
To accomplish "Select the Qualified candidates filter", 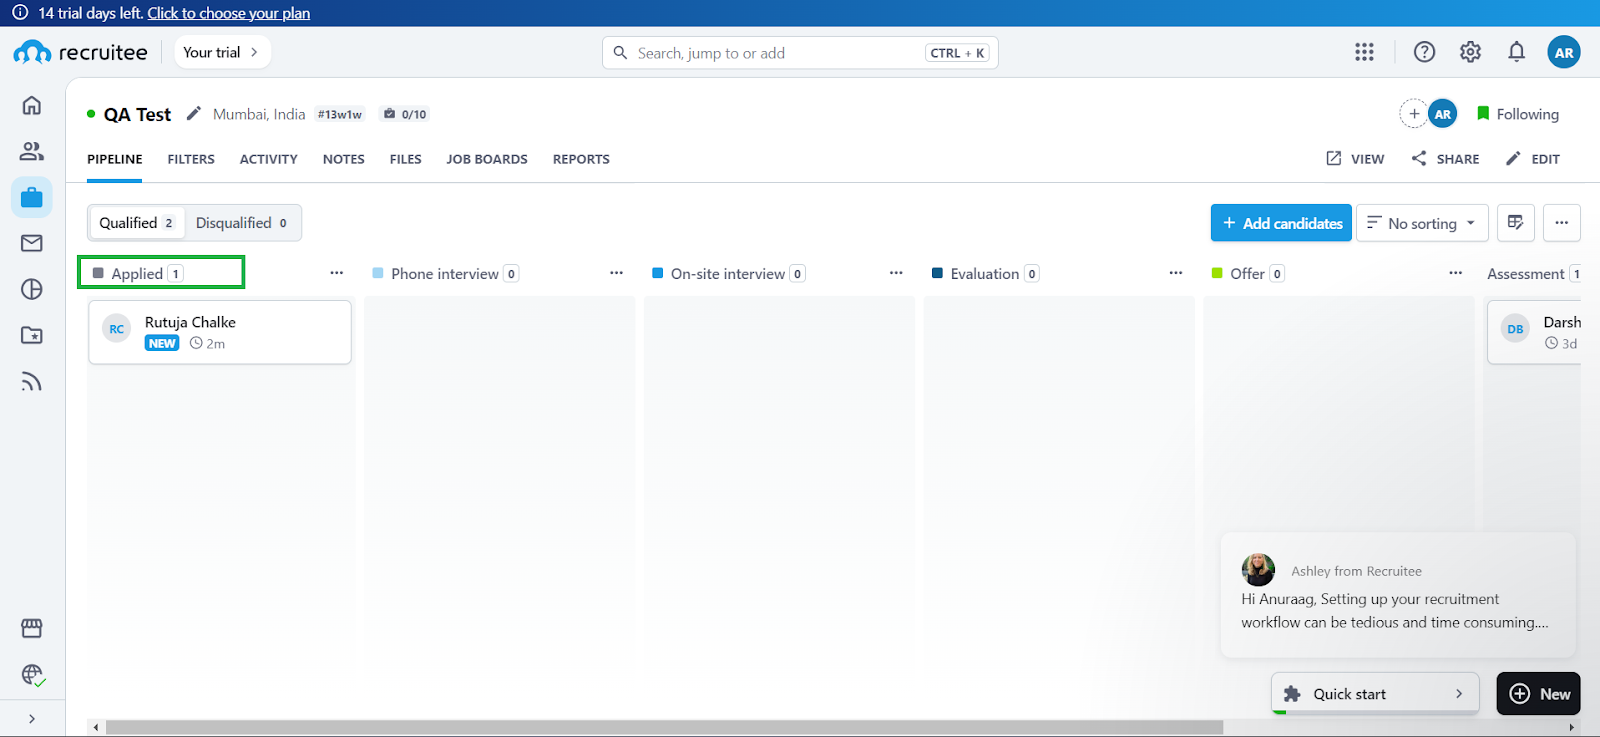I will point(137,223).
